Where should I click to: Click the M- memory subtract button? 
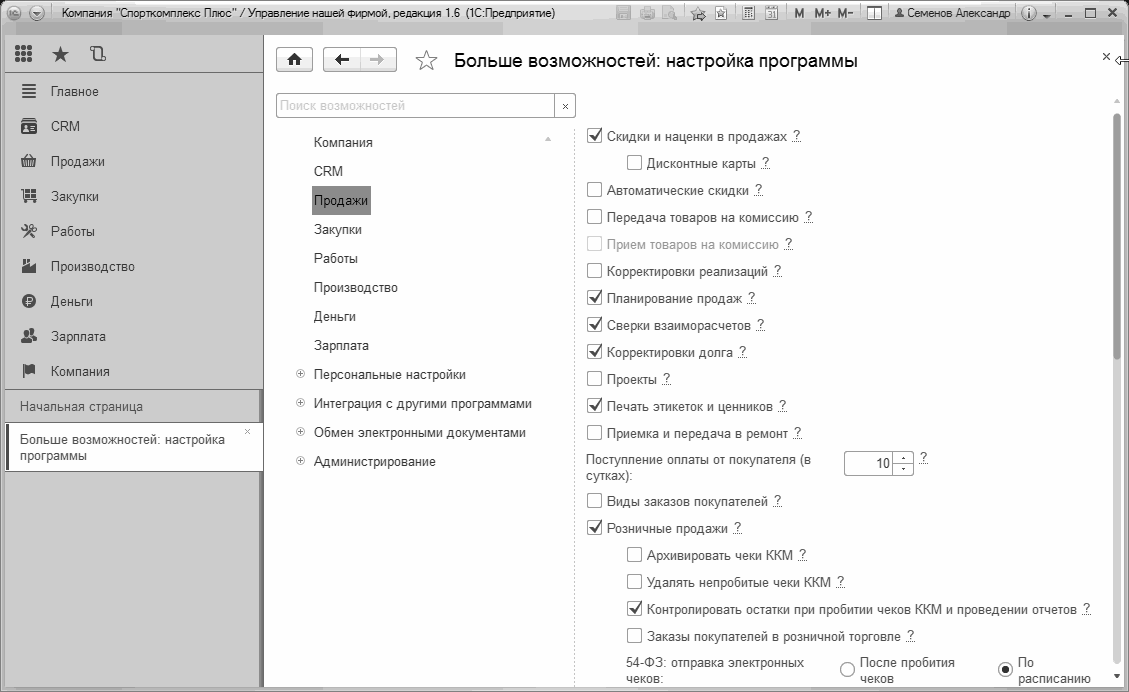(x=845, y=13)
